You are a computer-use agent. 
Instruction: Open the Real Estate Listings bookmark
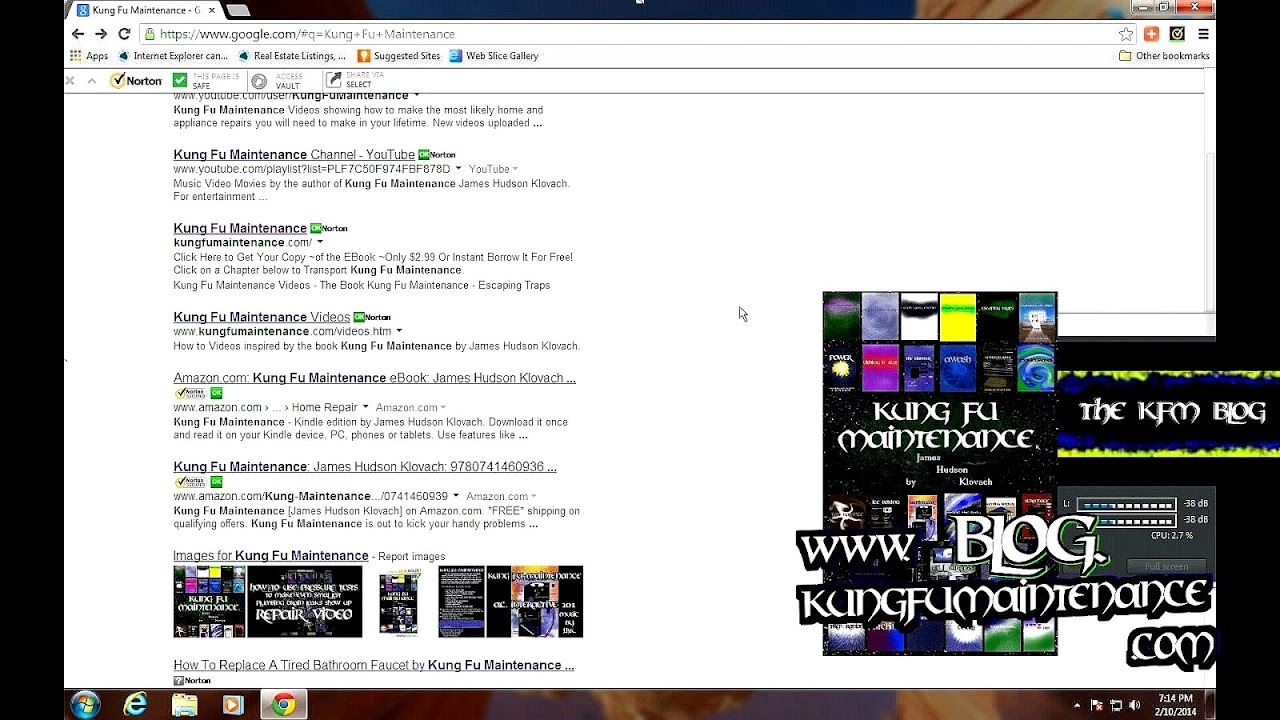(x=292, y=56)
